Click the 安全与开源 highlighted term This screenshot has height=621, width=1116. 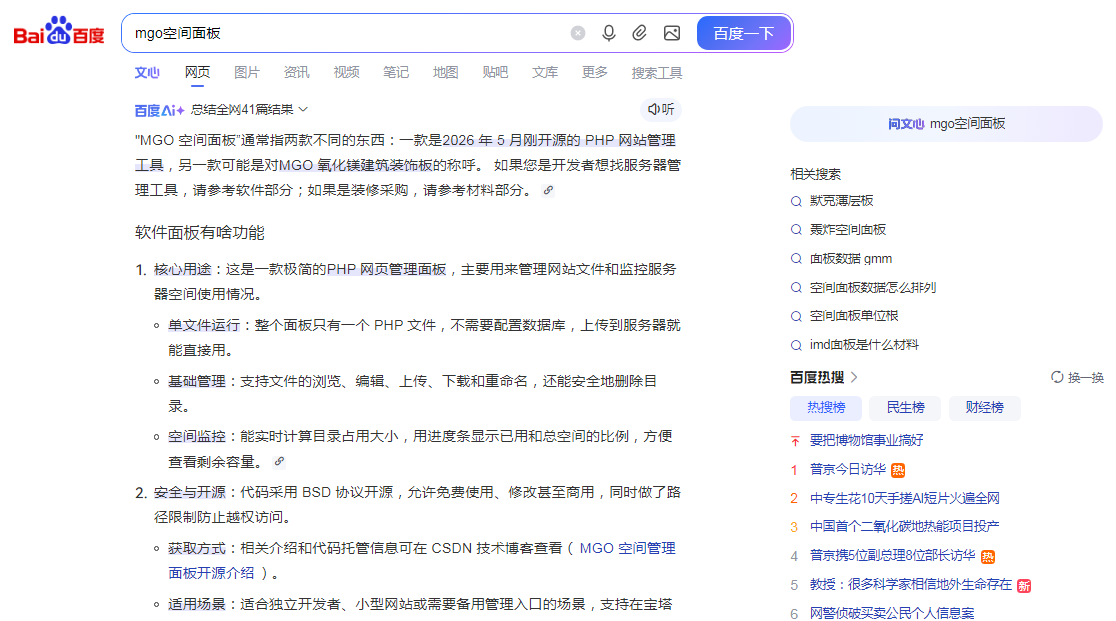[189, 492]
